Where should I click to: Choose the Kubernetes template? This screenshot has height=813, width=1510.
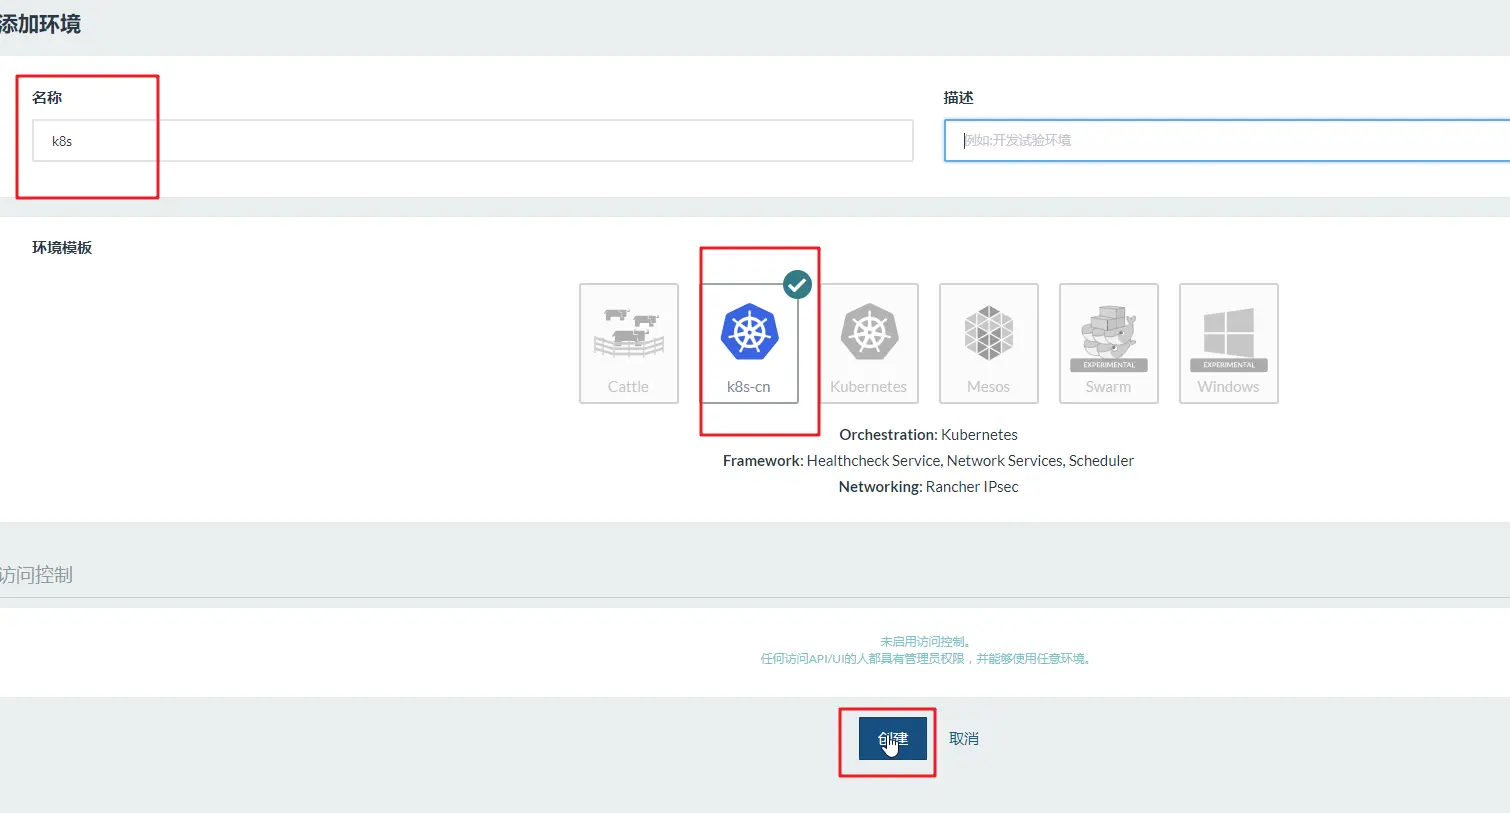(x=869, y=343)
